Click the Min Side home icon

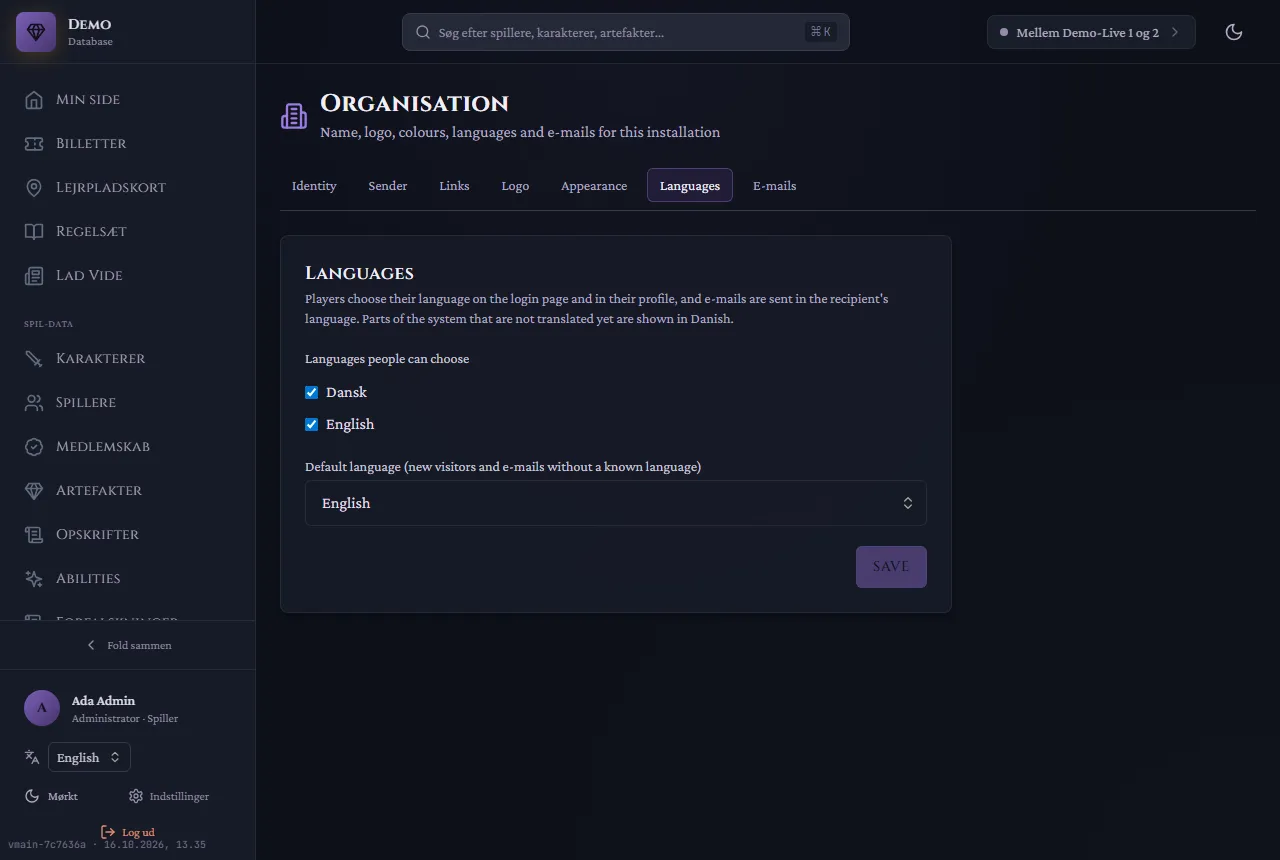[34, 99]
